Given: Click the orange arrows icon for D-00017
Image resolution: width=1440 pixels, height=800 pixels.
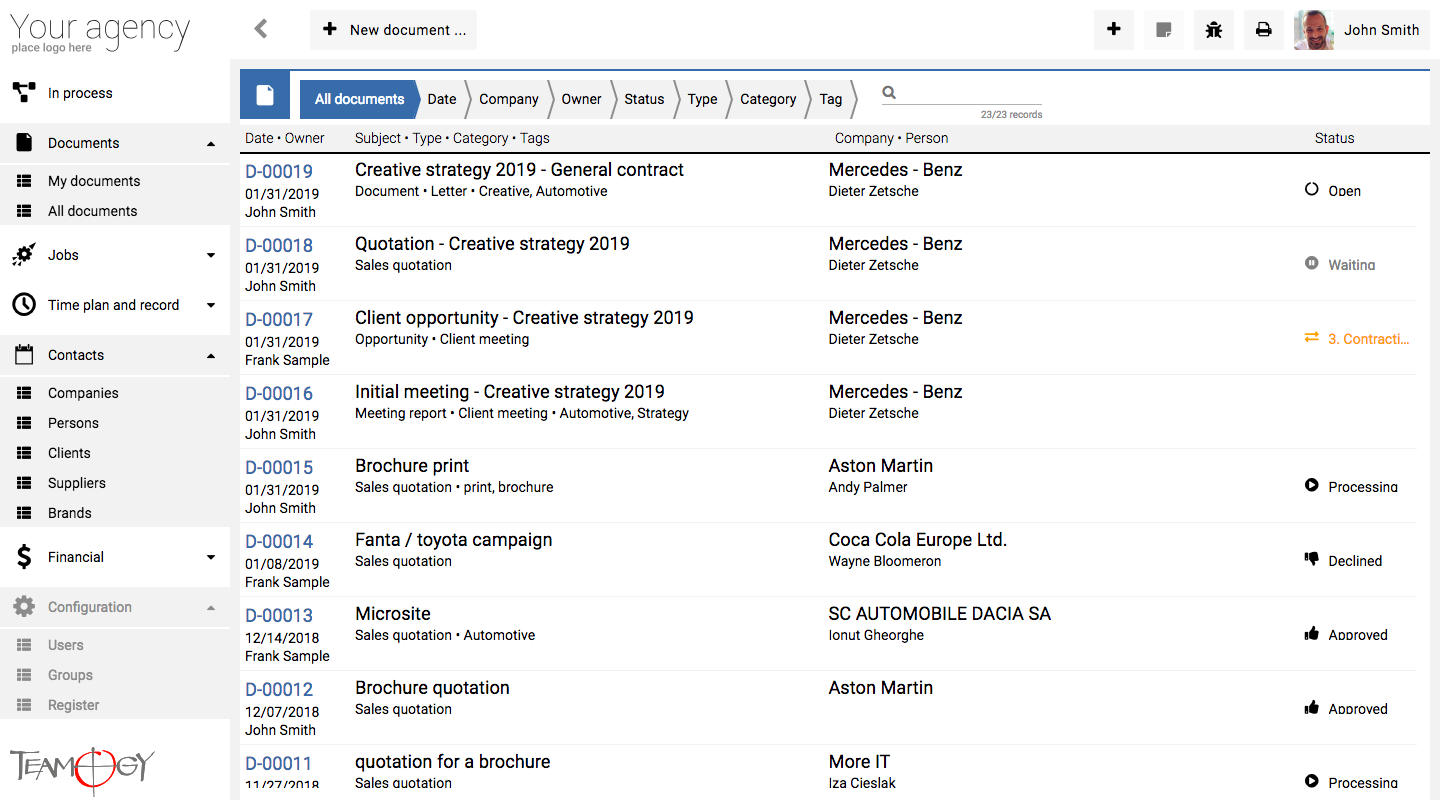Looking at the screenshot, I should (1312, 338).
